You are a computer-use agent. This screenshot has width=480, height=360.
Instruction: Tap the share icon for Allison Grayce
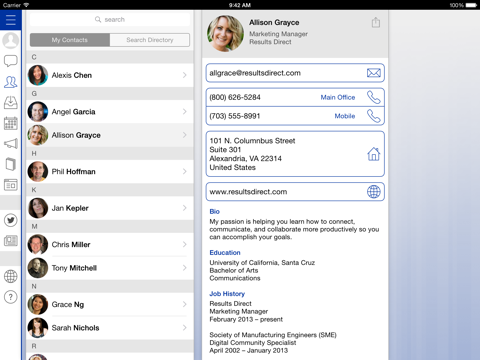tap(376, 22)
